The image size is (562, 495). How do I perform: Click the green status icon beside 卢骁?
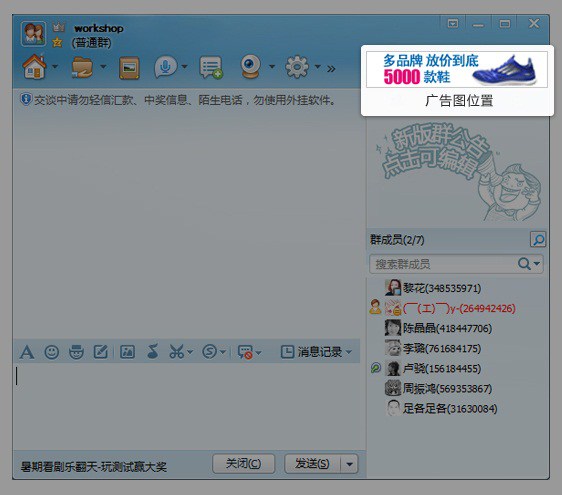tap(376, 368)
